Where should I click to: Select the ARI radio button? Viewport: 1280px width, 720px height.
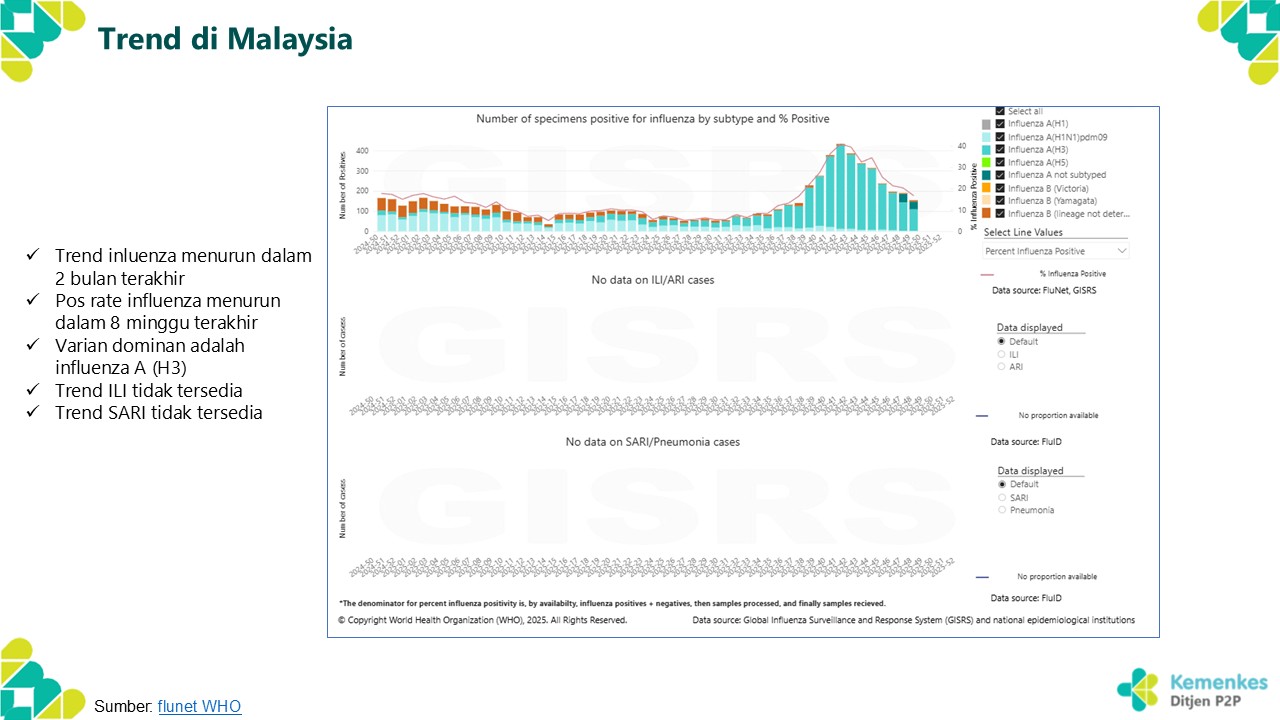tap(1002, 367)
